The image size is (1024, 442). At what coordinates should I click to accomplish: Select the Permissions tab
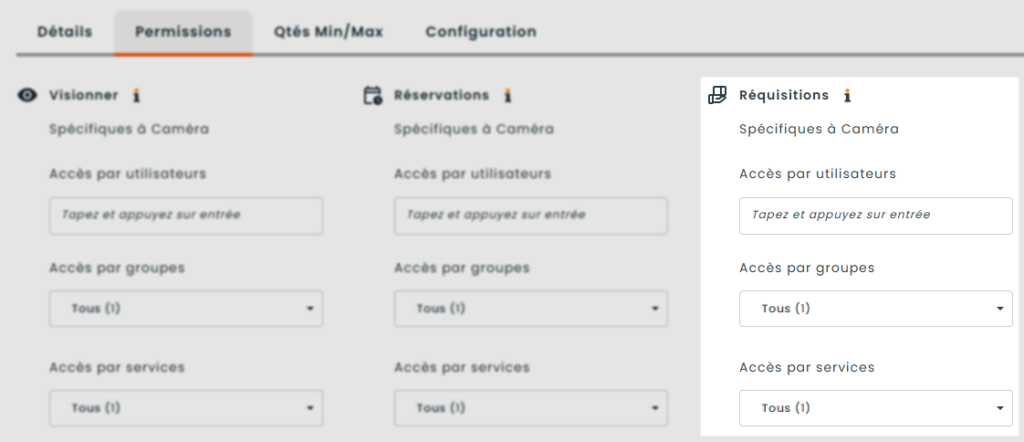183,31
